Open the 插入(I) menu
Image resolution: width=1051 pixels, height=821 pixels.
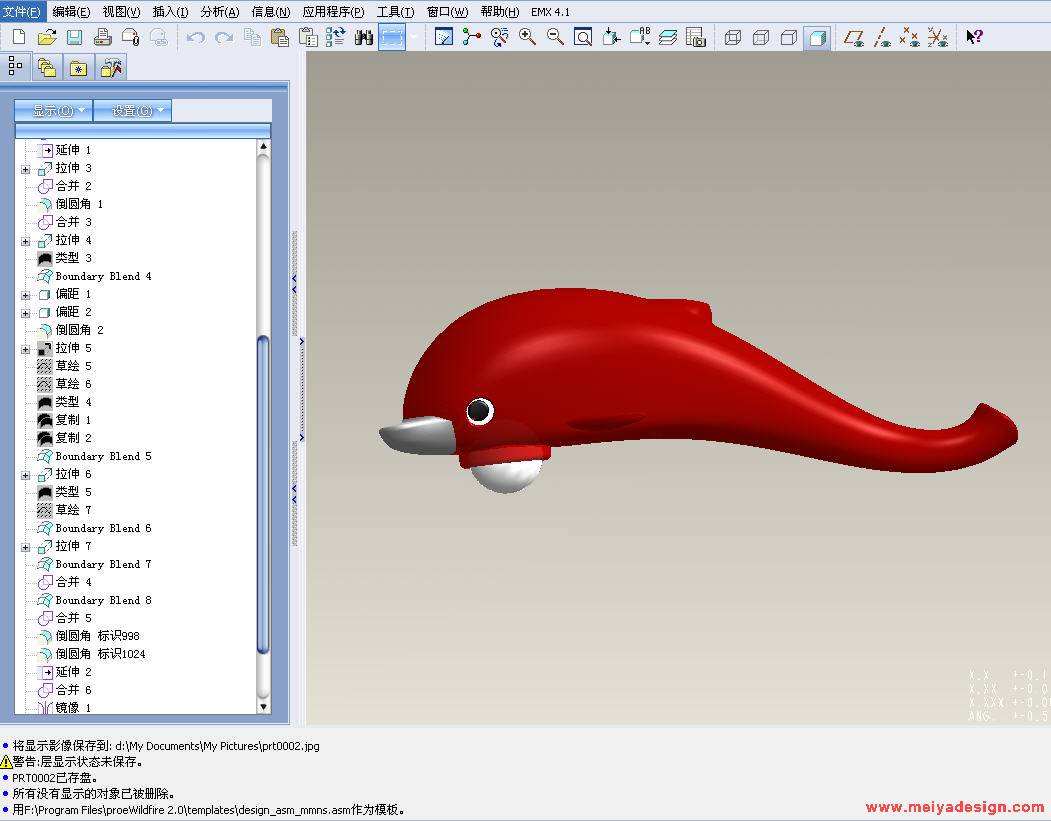[x=170, y=12]
